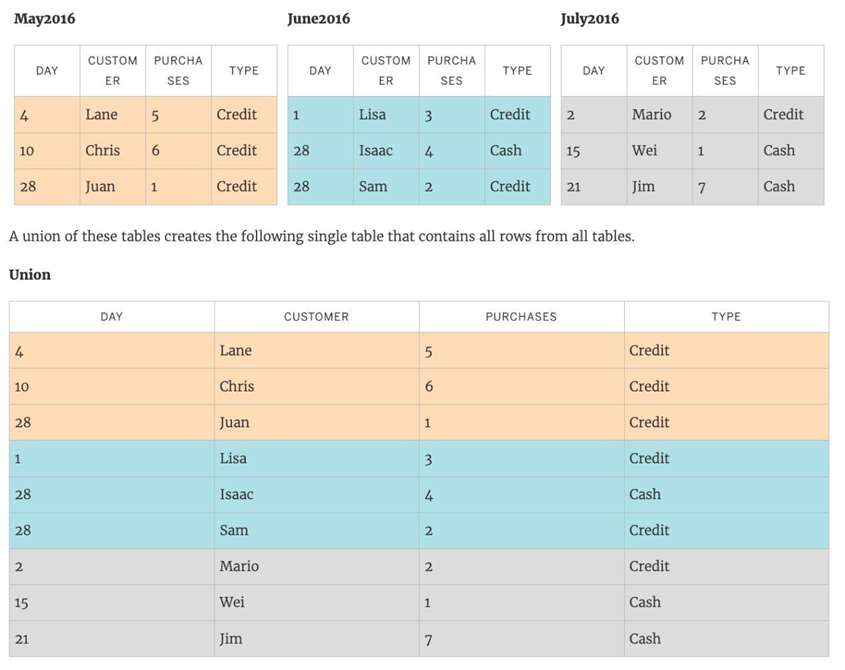The image size is (845, 670).
Task: Click the sentence describing the union of tables
Action: click(321, 237)
